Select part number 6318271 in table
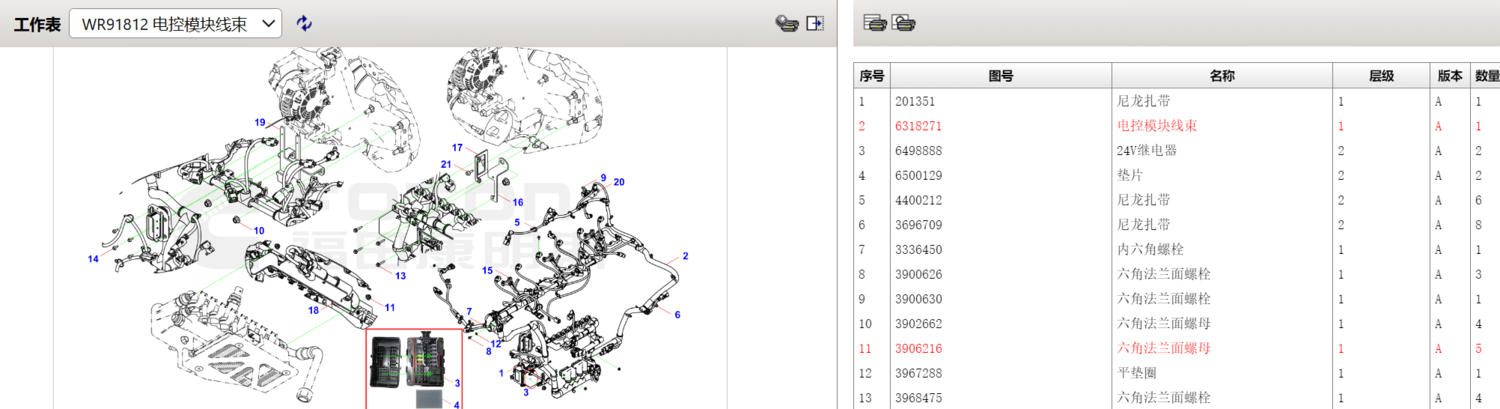Image resolution: width=1500 pixels, height=409 pixels. (x=919, y=126)
